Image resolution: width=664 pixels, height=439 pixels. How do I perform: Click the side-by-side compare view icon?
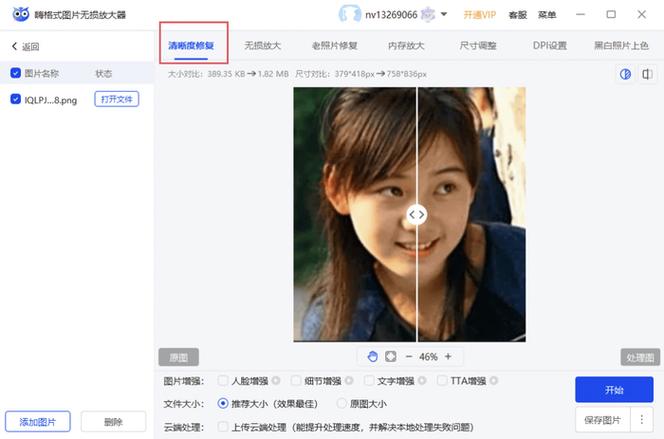647,74
